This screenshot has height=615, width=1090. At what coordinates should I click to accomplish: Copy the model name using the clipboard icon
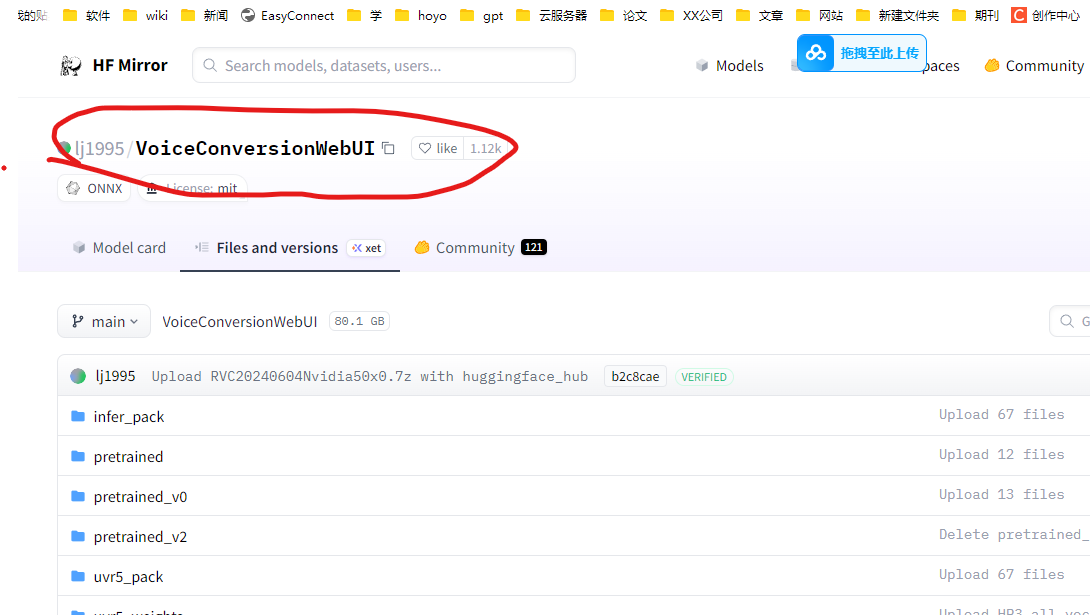pyautogui.click(x=388, y=147)
